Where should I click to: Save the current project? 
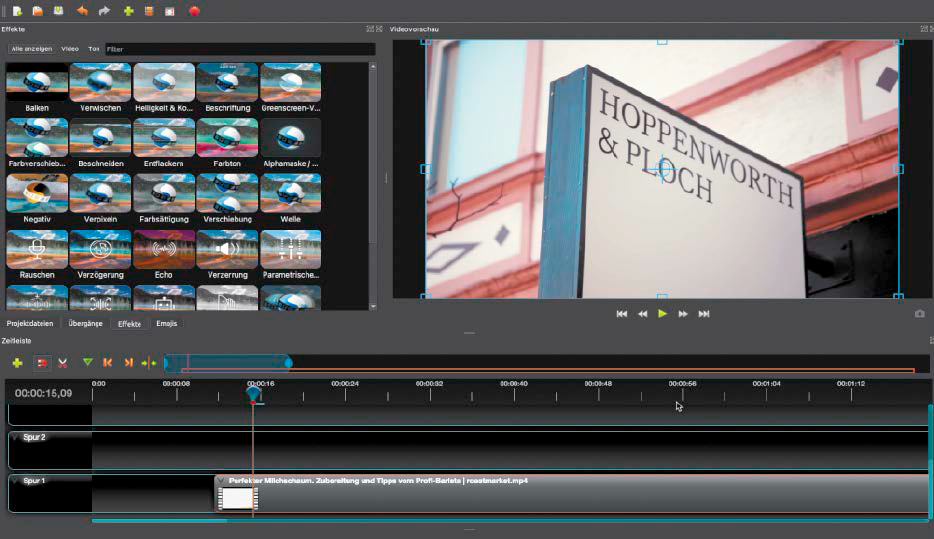pos(58,11)
